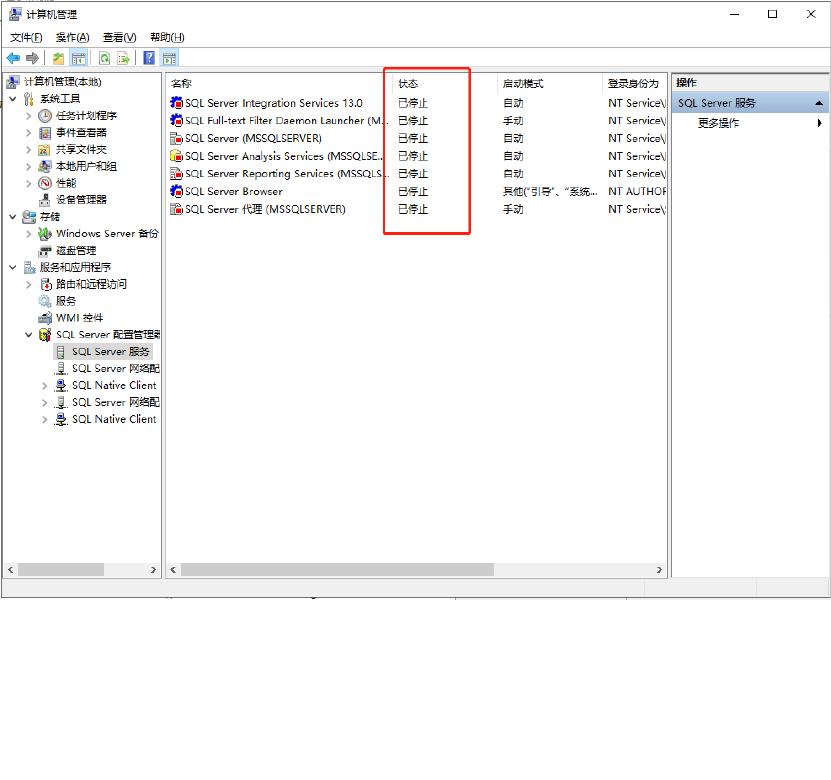Select the 本地用户和组 icon in tree
831x780 pixels.
45,166
